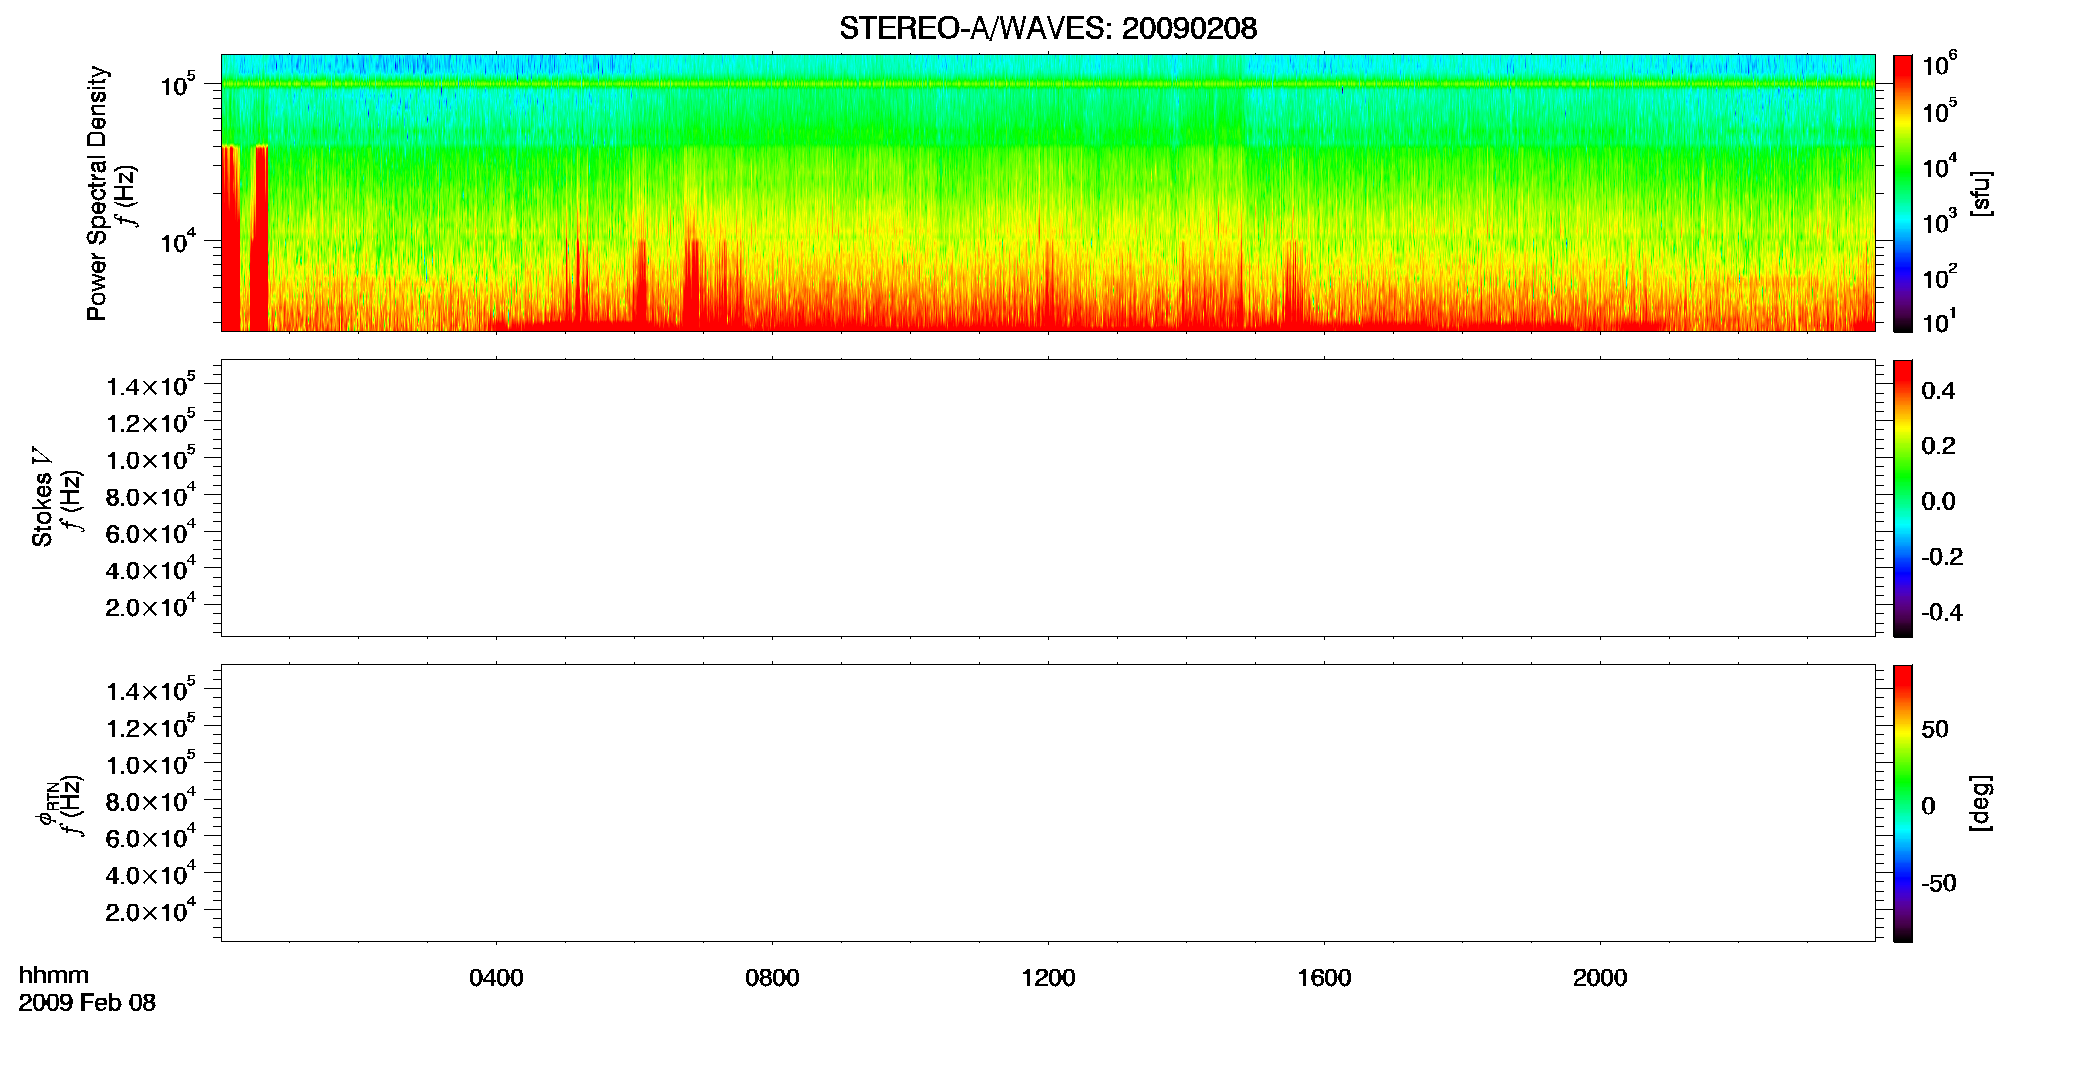Click the 10^6 label on sfu colorbar
Viewport: 2096px width, 1080px height.
click(1938, 65)
